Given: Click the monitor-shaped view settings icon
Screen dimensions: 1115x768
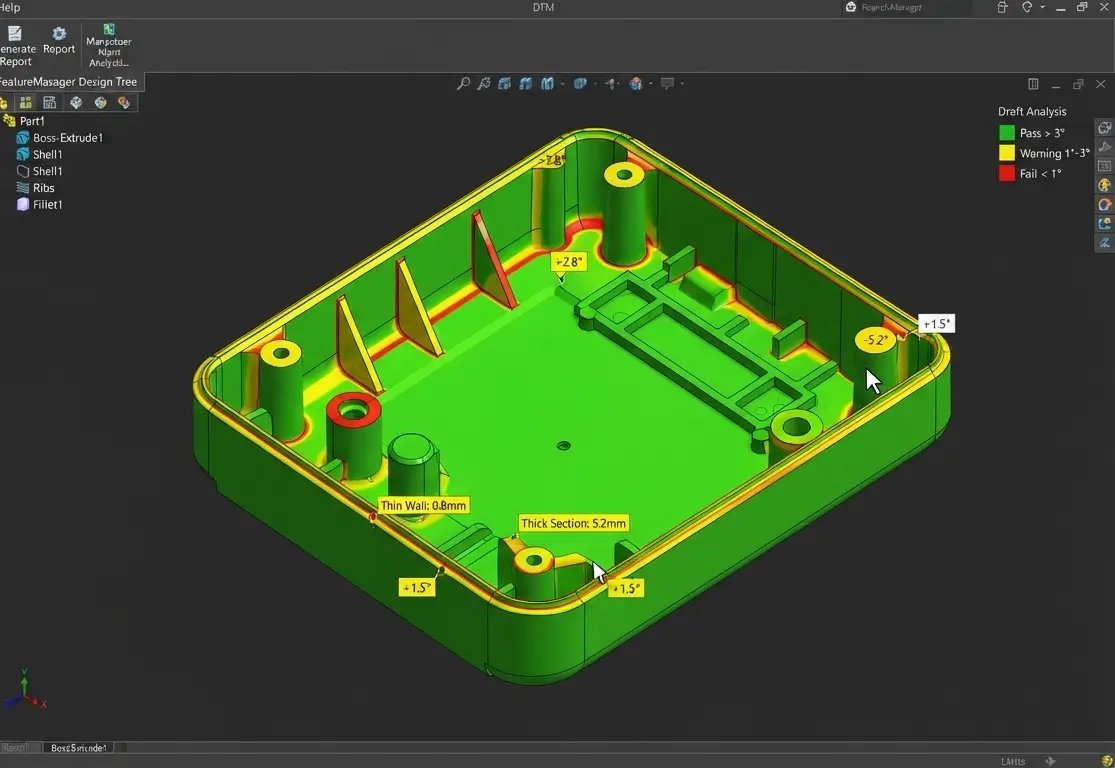Looking at the screenshot, I should (x=667, y=84).
